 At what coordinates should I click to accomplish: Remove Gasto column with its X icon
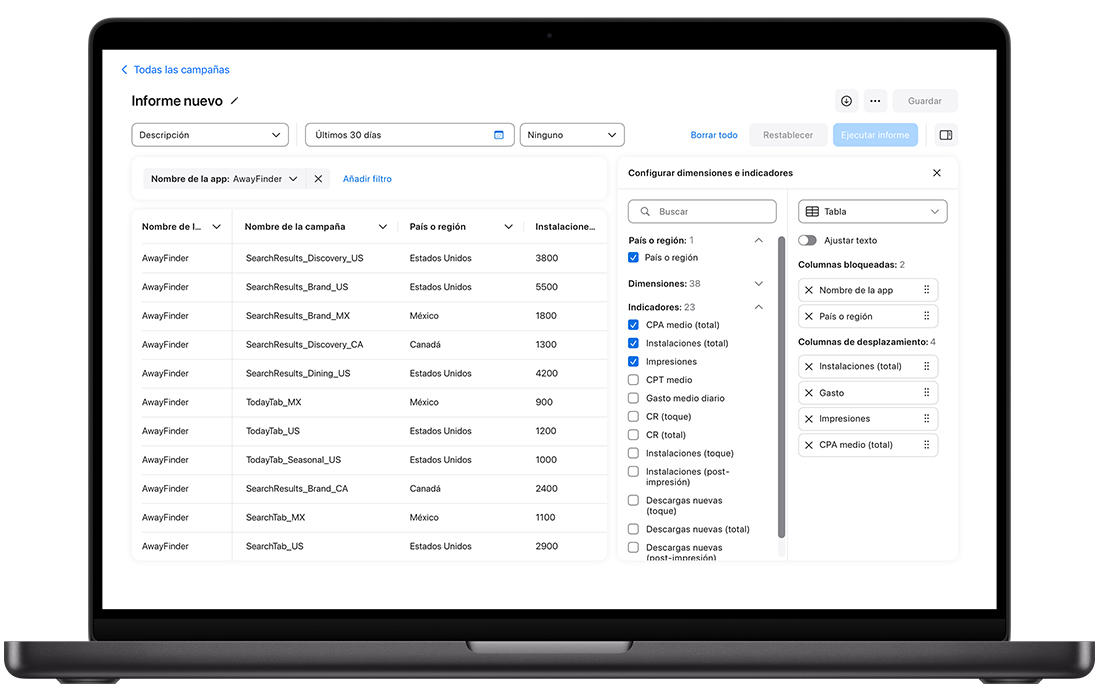(809, 393)
